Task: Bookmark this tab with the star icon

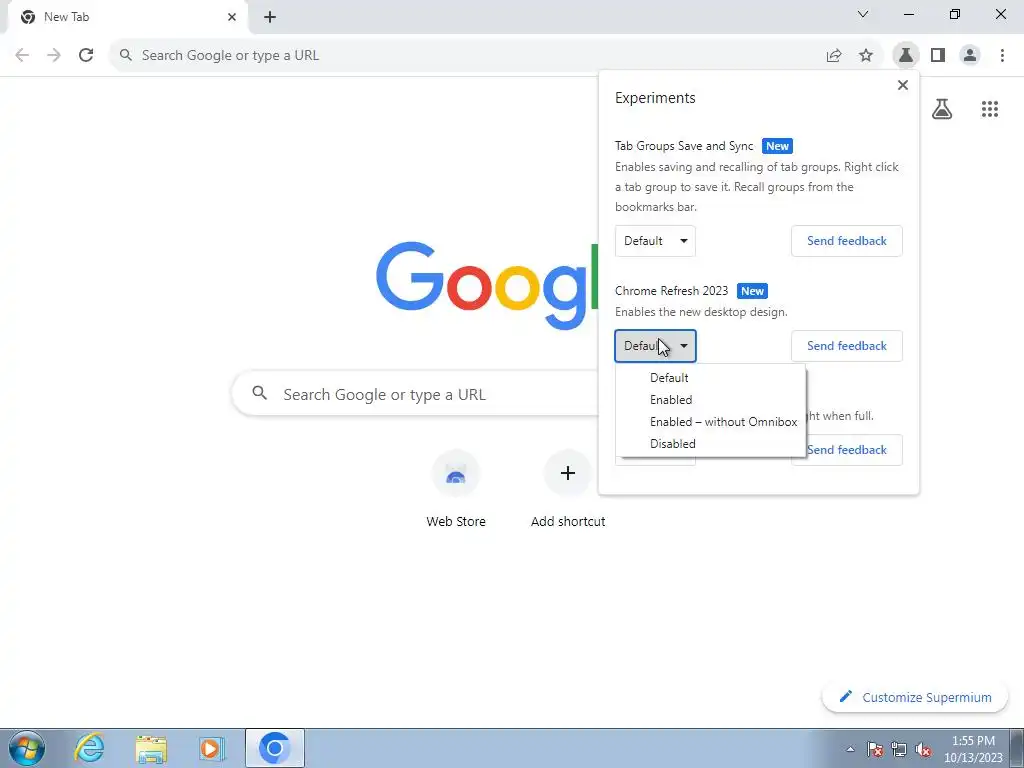Action: [x=866, y=56]
